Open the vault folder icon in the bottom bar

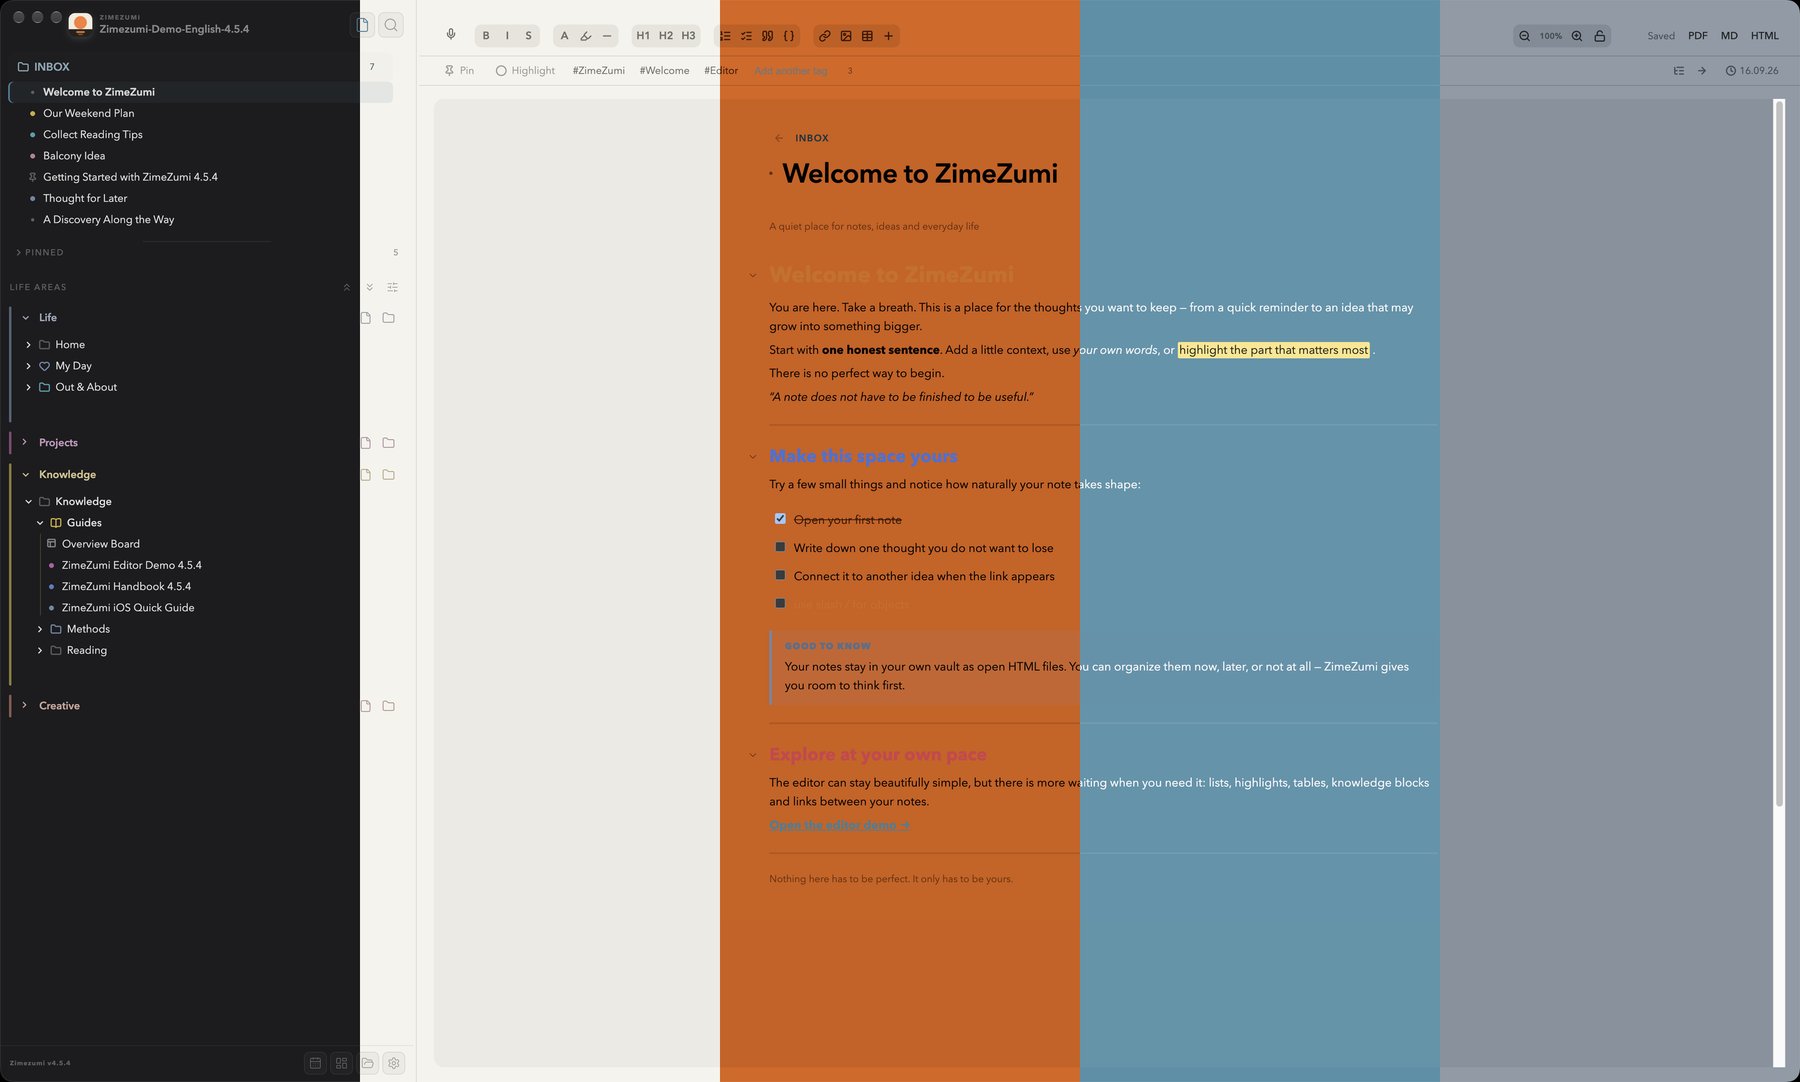(368, 1063)
